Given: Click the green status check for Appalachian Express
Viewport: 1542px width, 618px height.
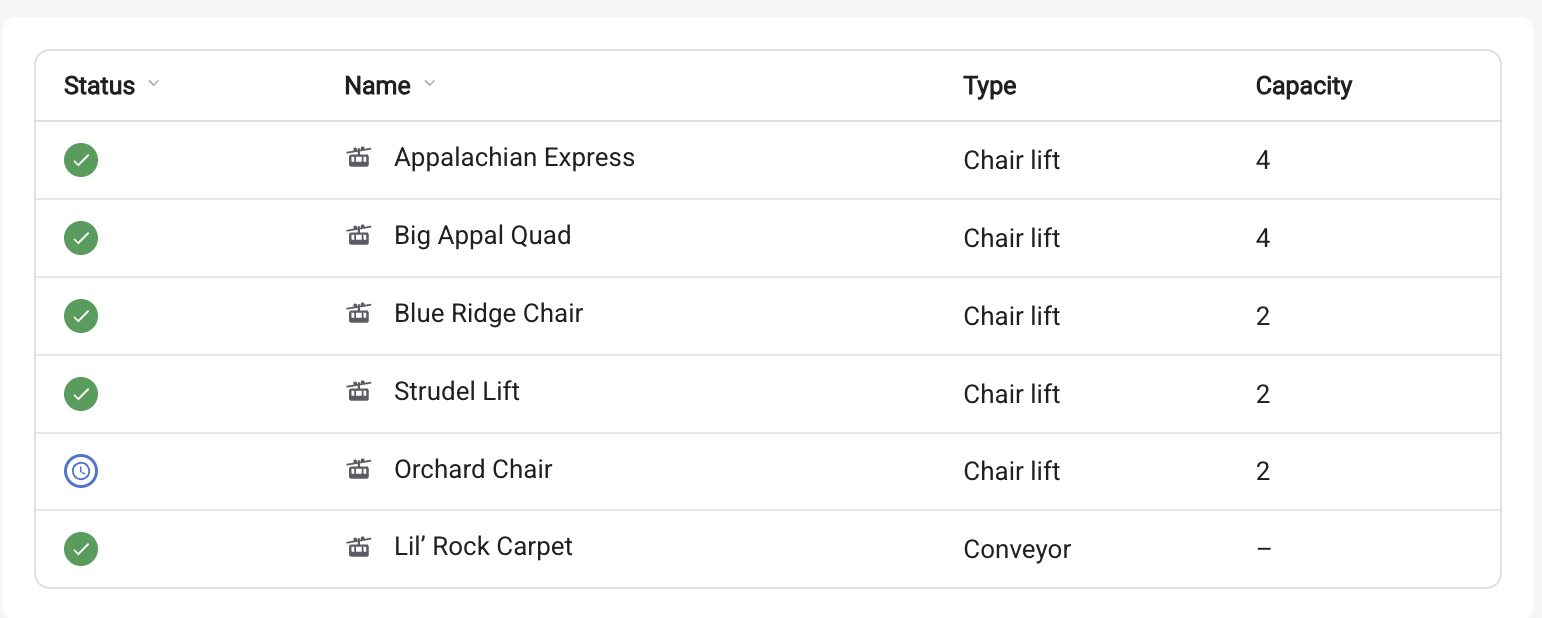Looking at the screenshot, I should (x=81, y=160).
